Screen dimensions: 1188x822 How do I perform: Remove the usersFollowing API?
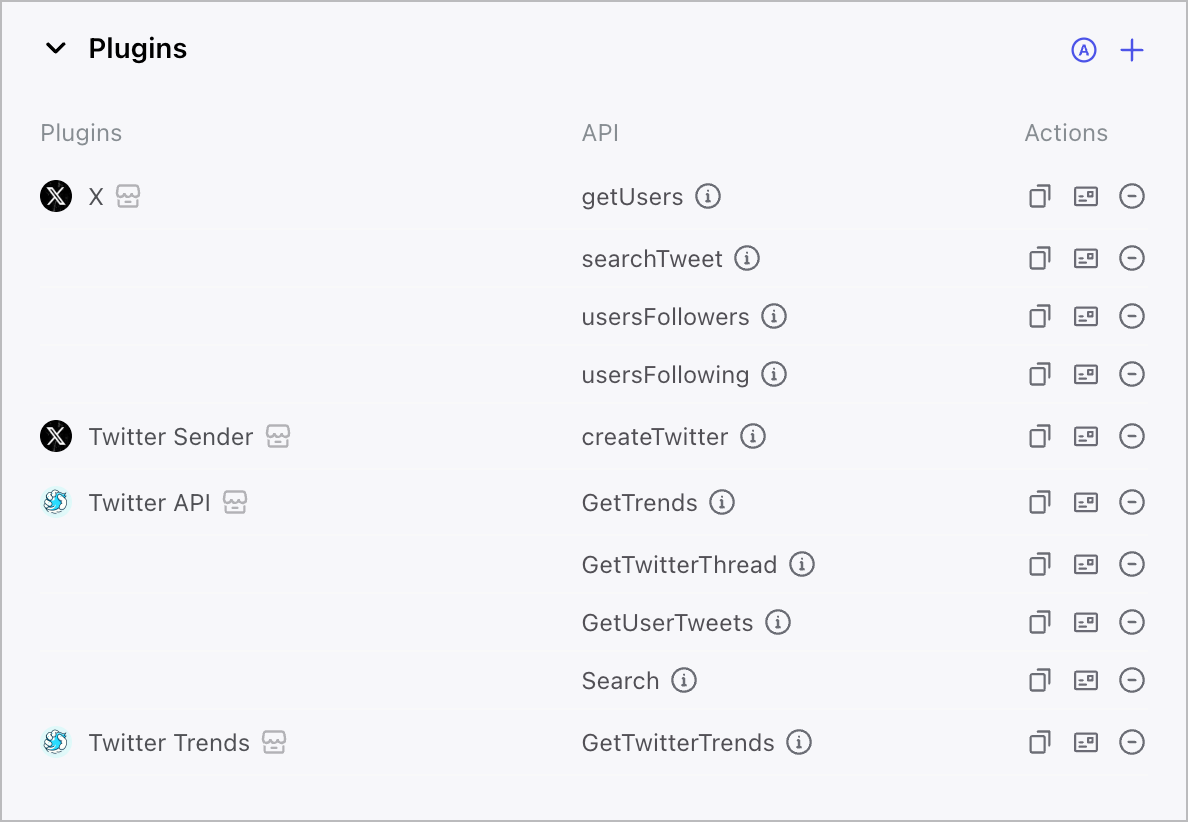1131,374
